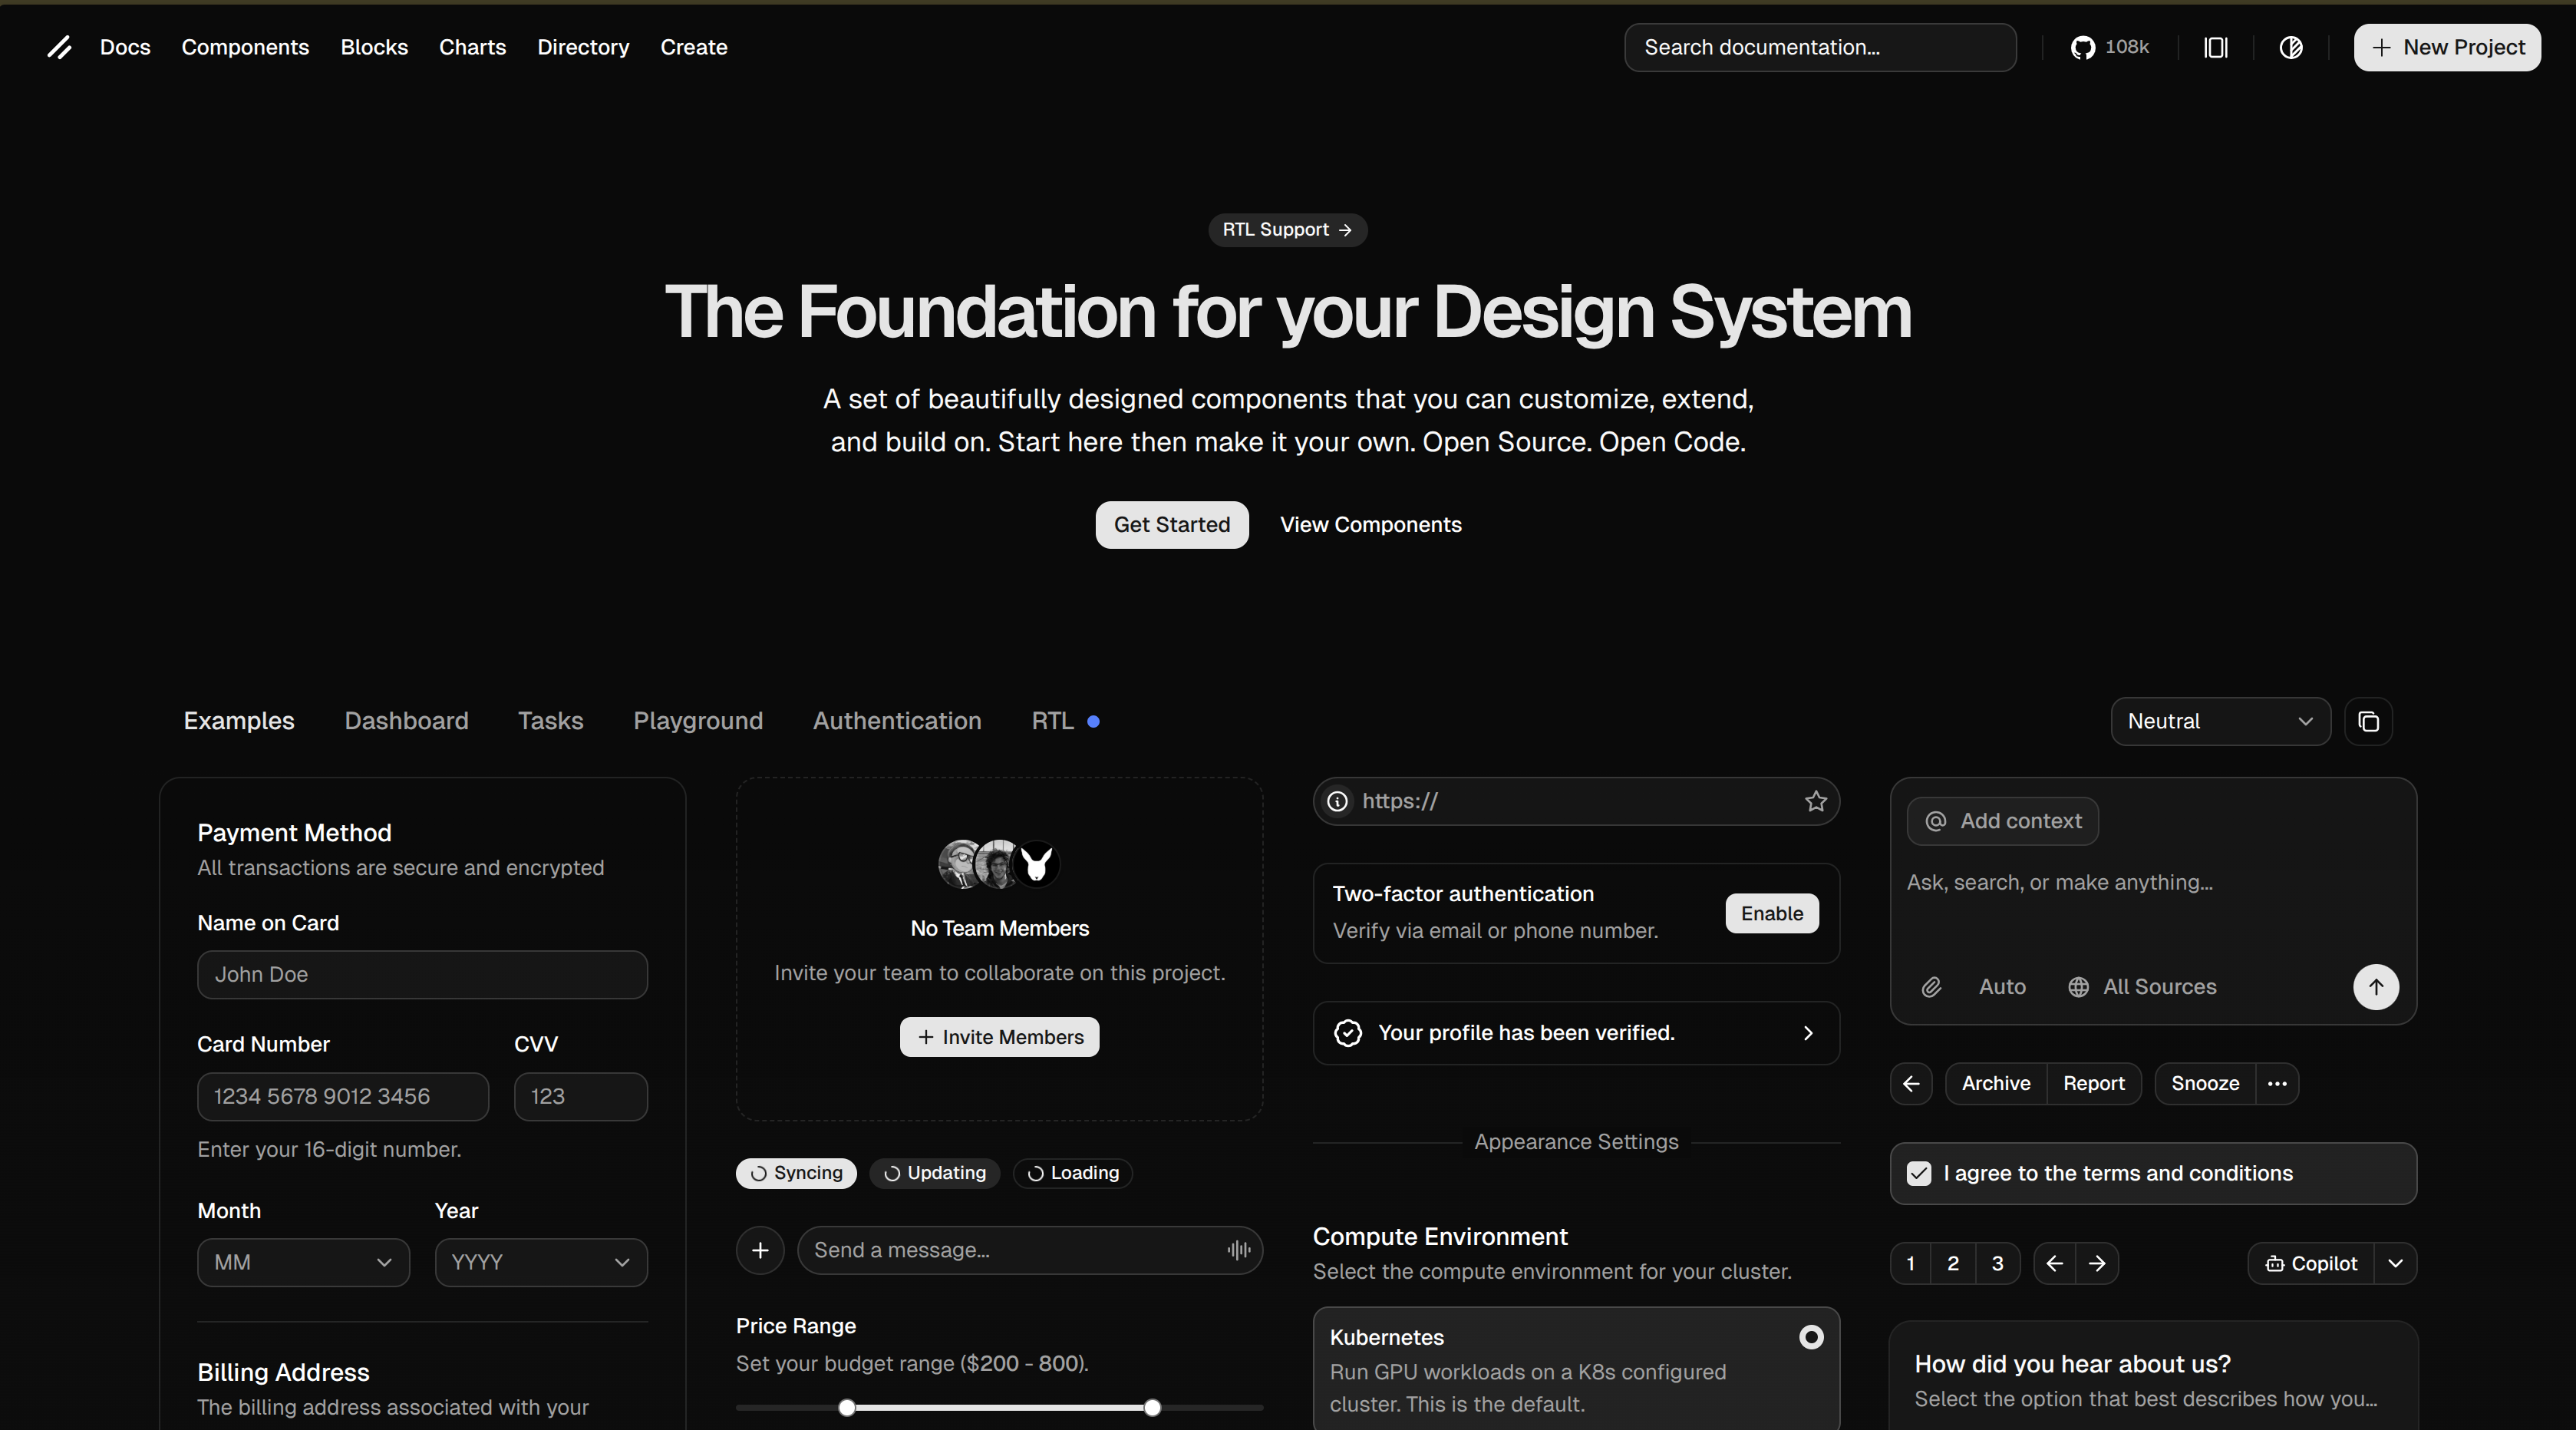Select the Kubernetes radio option

coord(1810,1337)
